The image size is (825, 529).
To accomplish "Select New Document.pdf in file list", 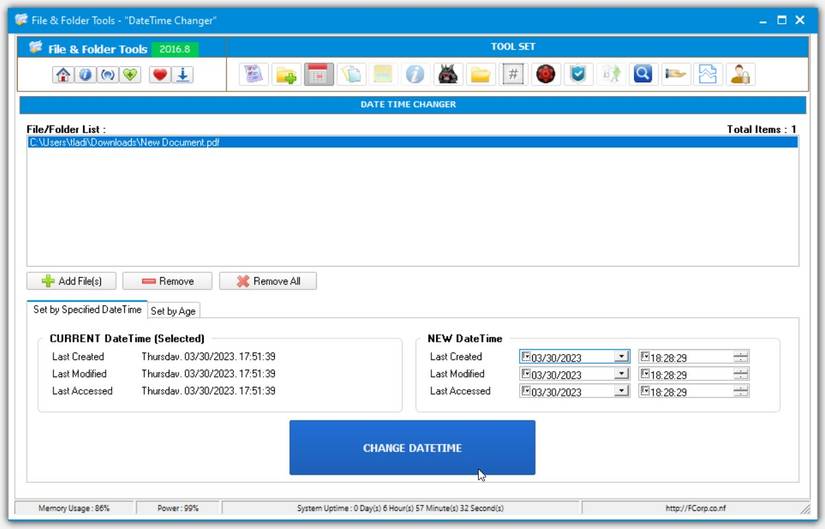I will pyautogui.click(x=412, y=142).
